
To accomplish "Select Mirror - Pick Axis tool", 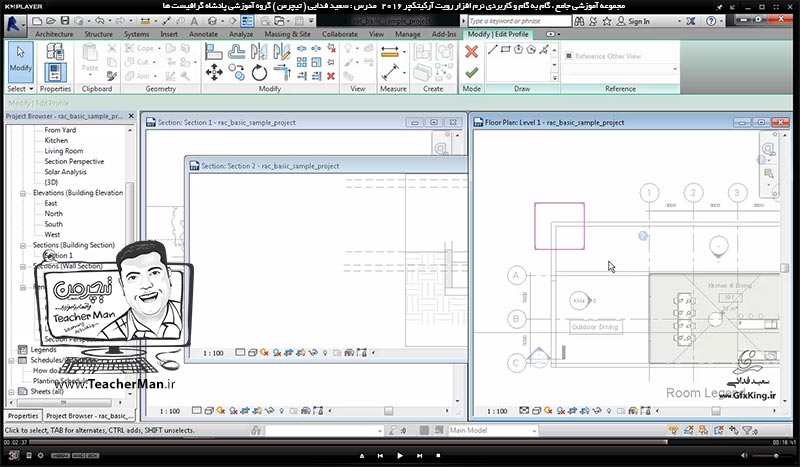I will (x=259, y=52).
